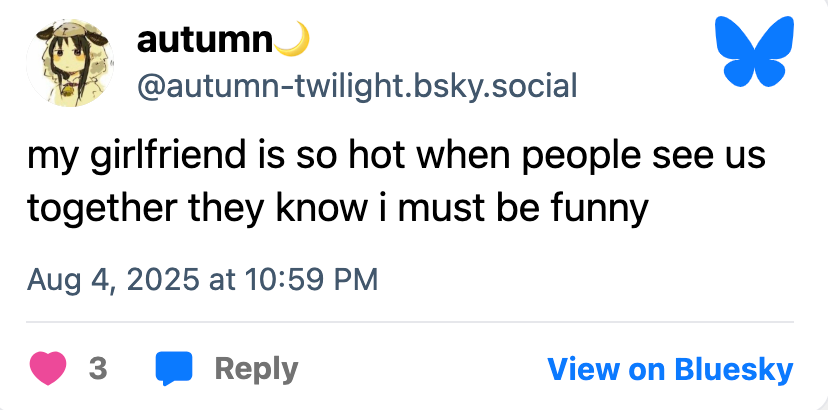The width and height of the screenshot is (828, 410).
Task: Click the "Aug 4, 2025" date in the timestamp
Action: (x=114, y=278)
